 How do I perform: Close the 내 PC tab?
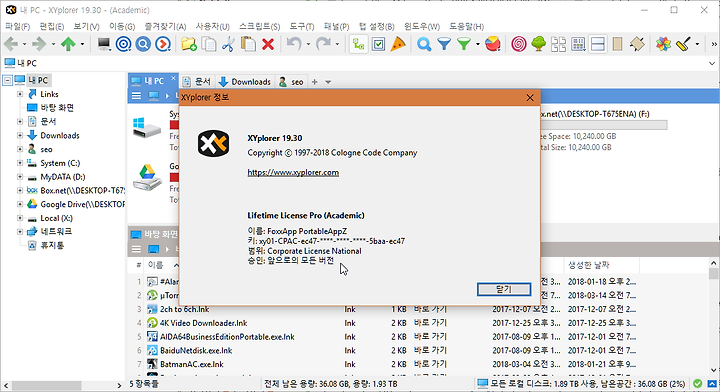(x=173, y=78)
